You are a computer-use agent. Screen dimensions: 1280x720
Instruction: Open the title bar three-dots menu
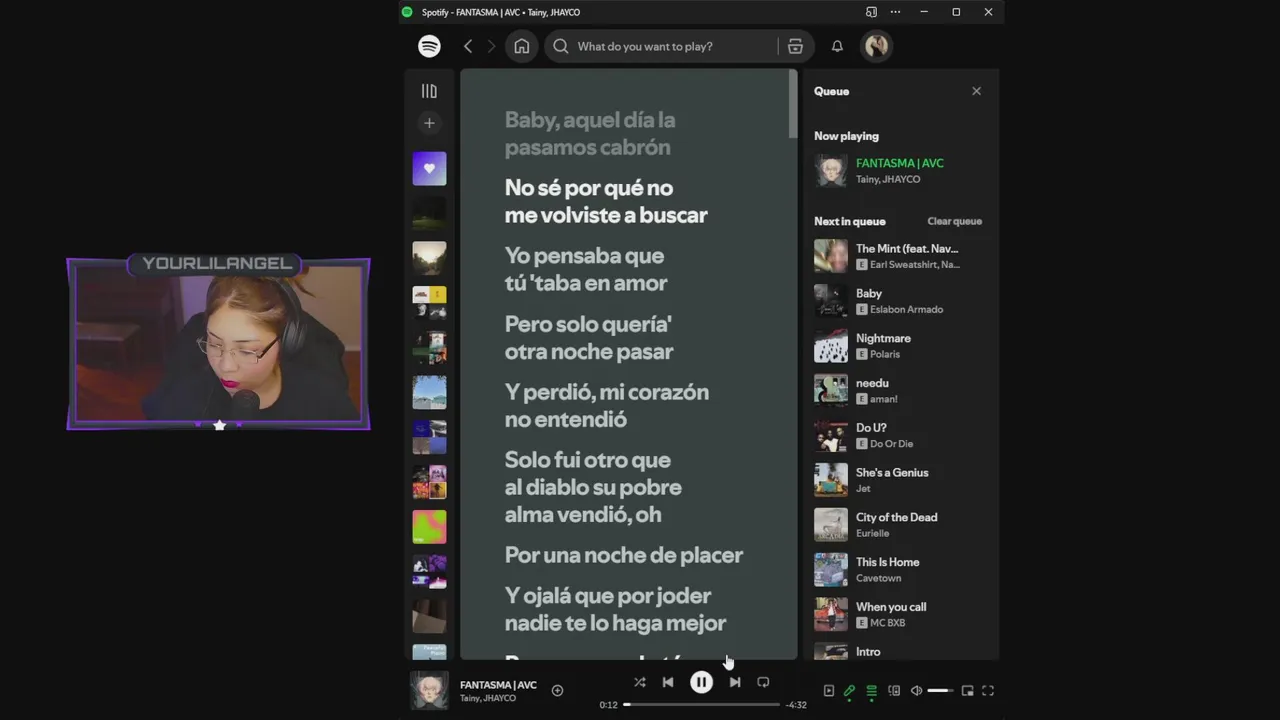(x=895, y=12)
